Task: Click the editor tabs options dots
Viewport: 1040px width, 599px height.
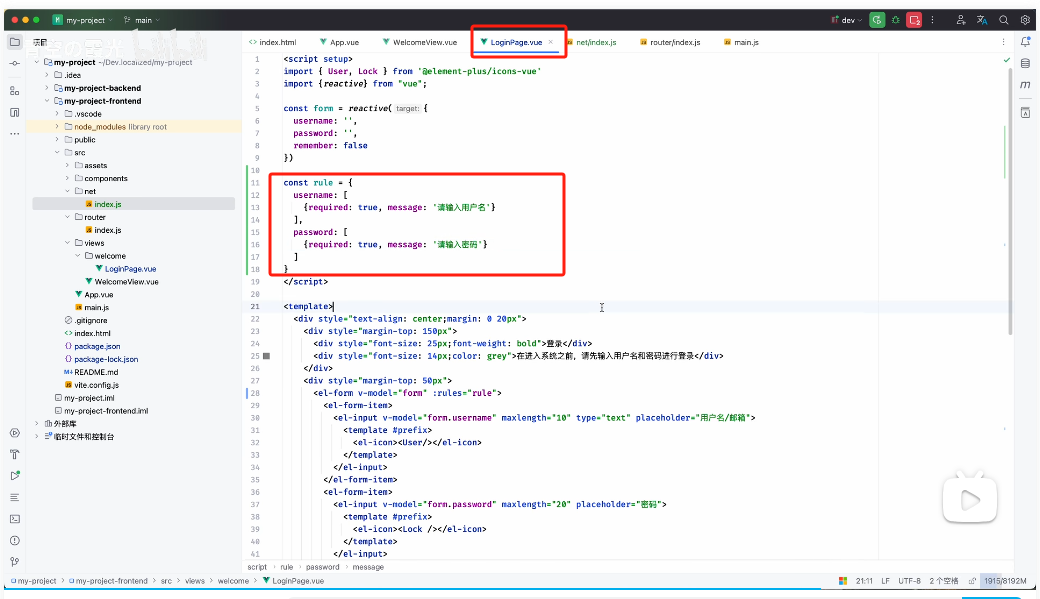Action: coord(1003,42)
